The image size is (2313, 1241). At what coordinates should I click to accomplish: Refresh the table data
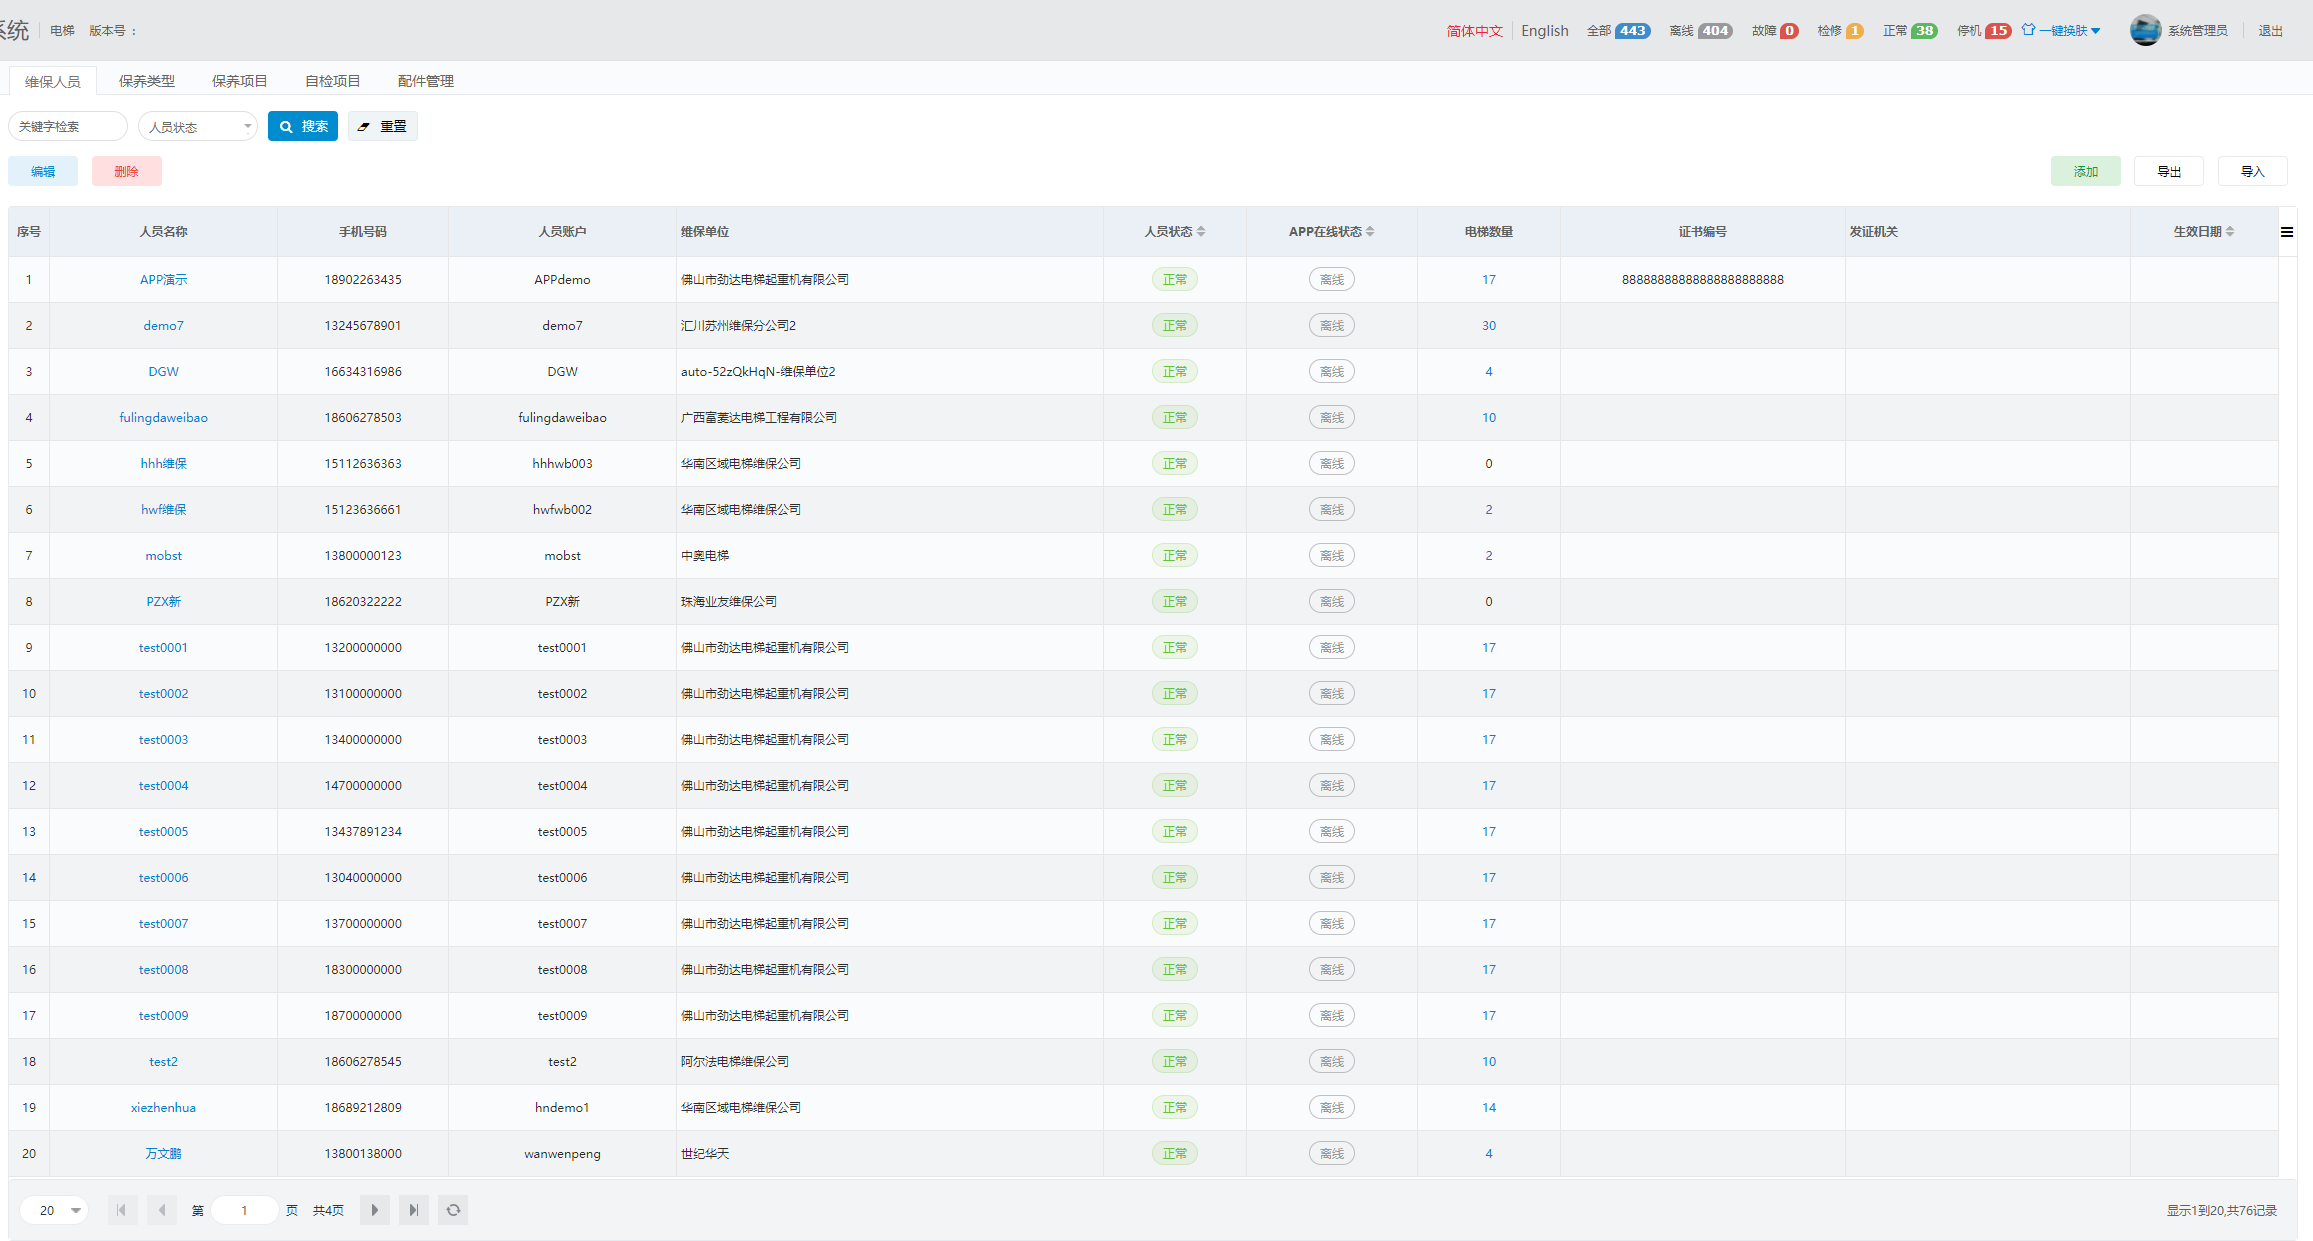click(x=453, y=1210)
